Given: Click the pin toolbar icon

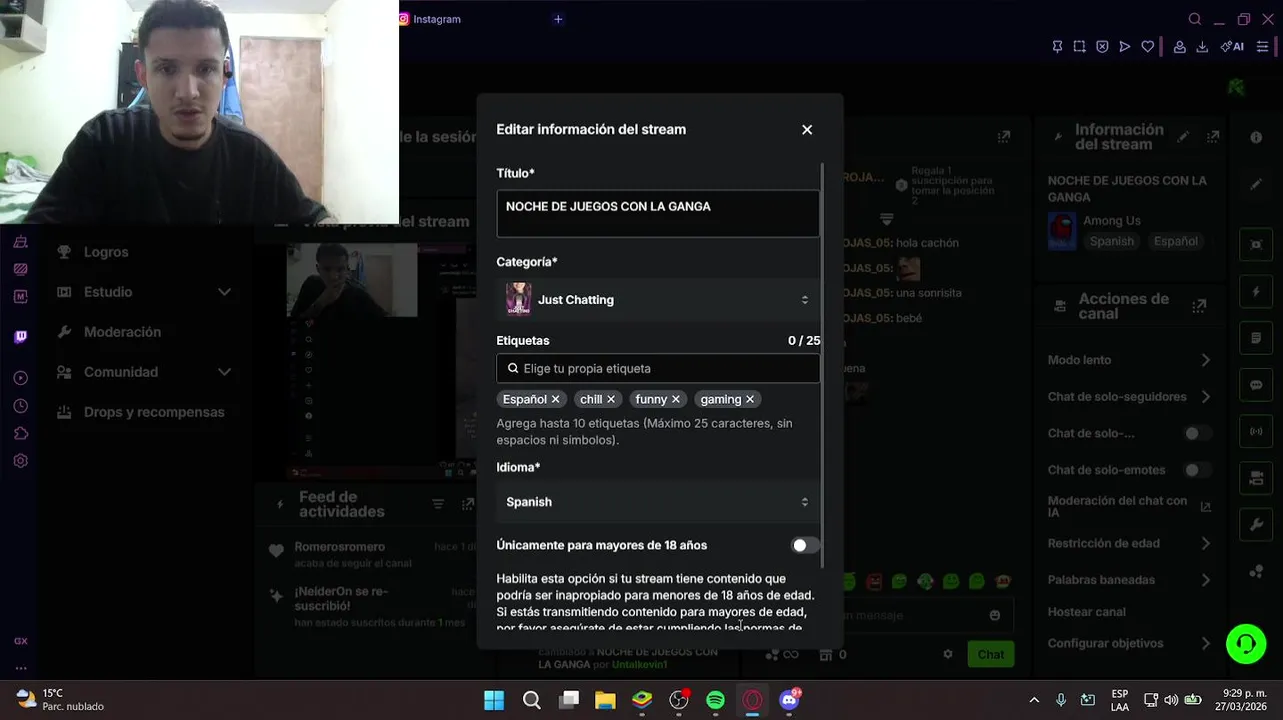Looking at the screenshot, I should point(1057,47).
